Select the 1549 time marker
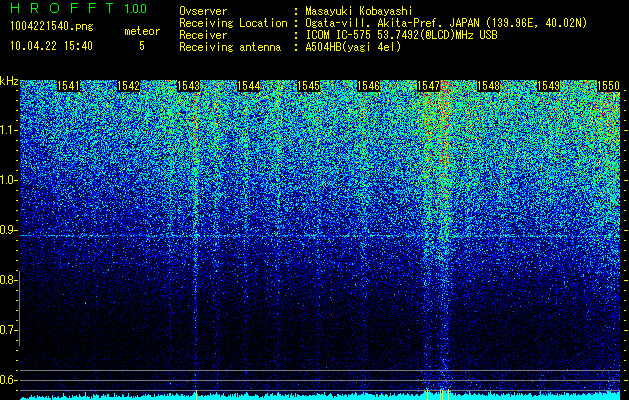 [x=548, y=86]
